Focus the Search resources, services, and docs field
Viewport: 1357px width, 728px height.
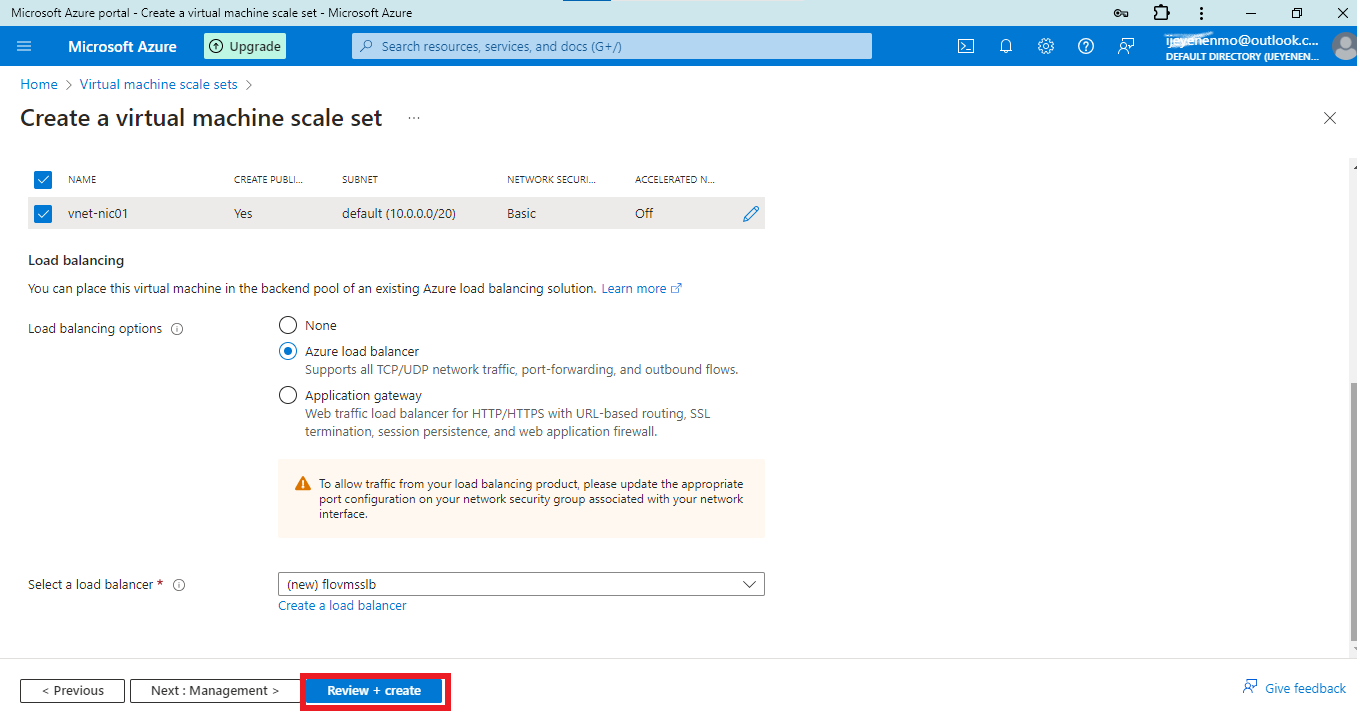pos(612,46)
